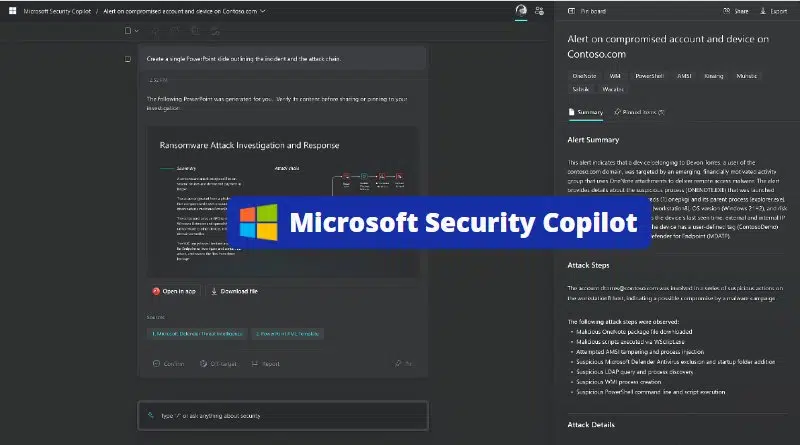
Task: Click the Report feedback option
Action: [265, 364]
